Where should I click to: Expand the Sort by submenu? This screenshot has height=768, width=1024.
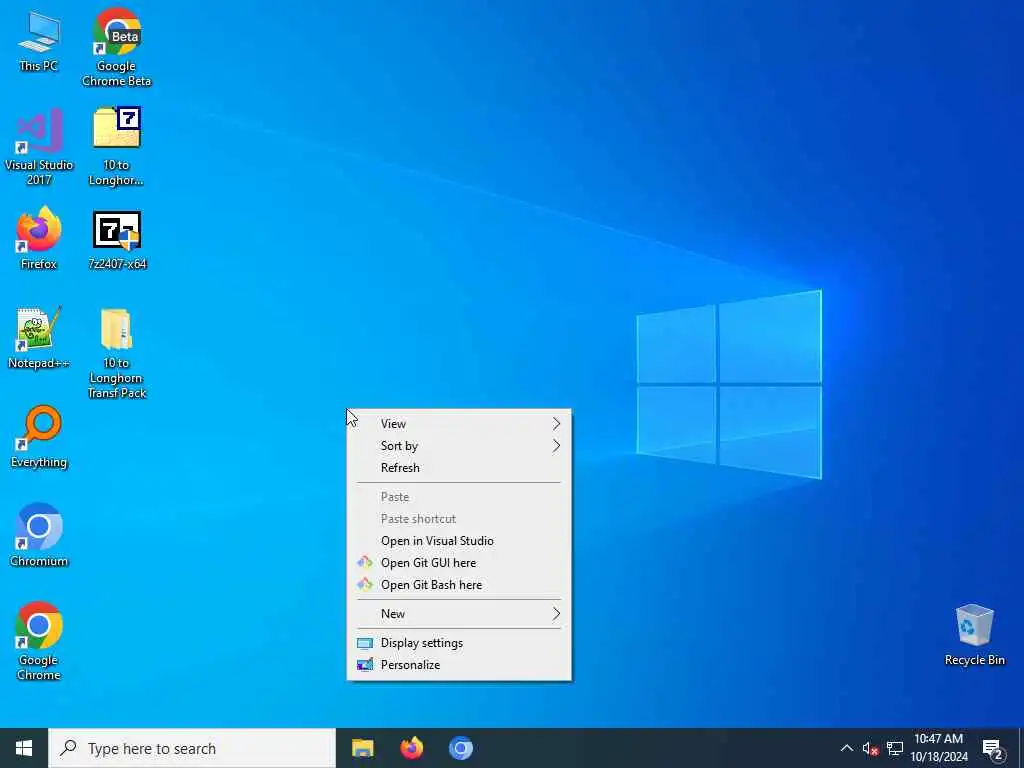click(x=459, y=446)
